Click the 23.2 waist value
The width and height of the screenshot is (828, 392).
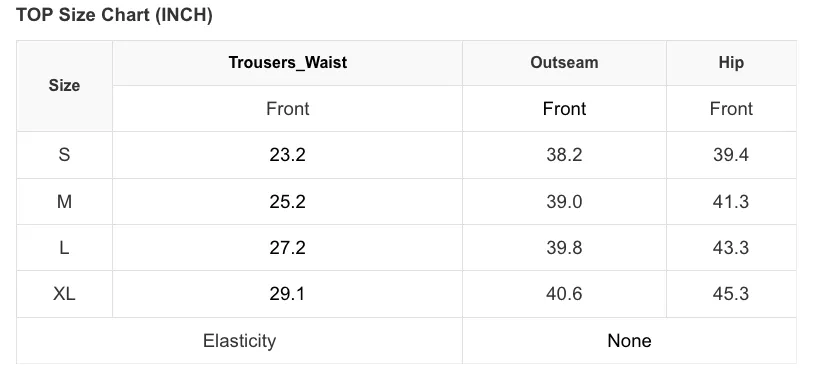[x=287, y=155]
